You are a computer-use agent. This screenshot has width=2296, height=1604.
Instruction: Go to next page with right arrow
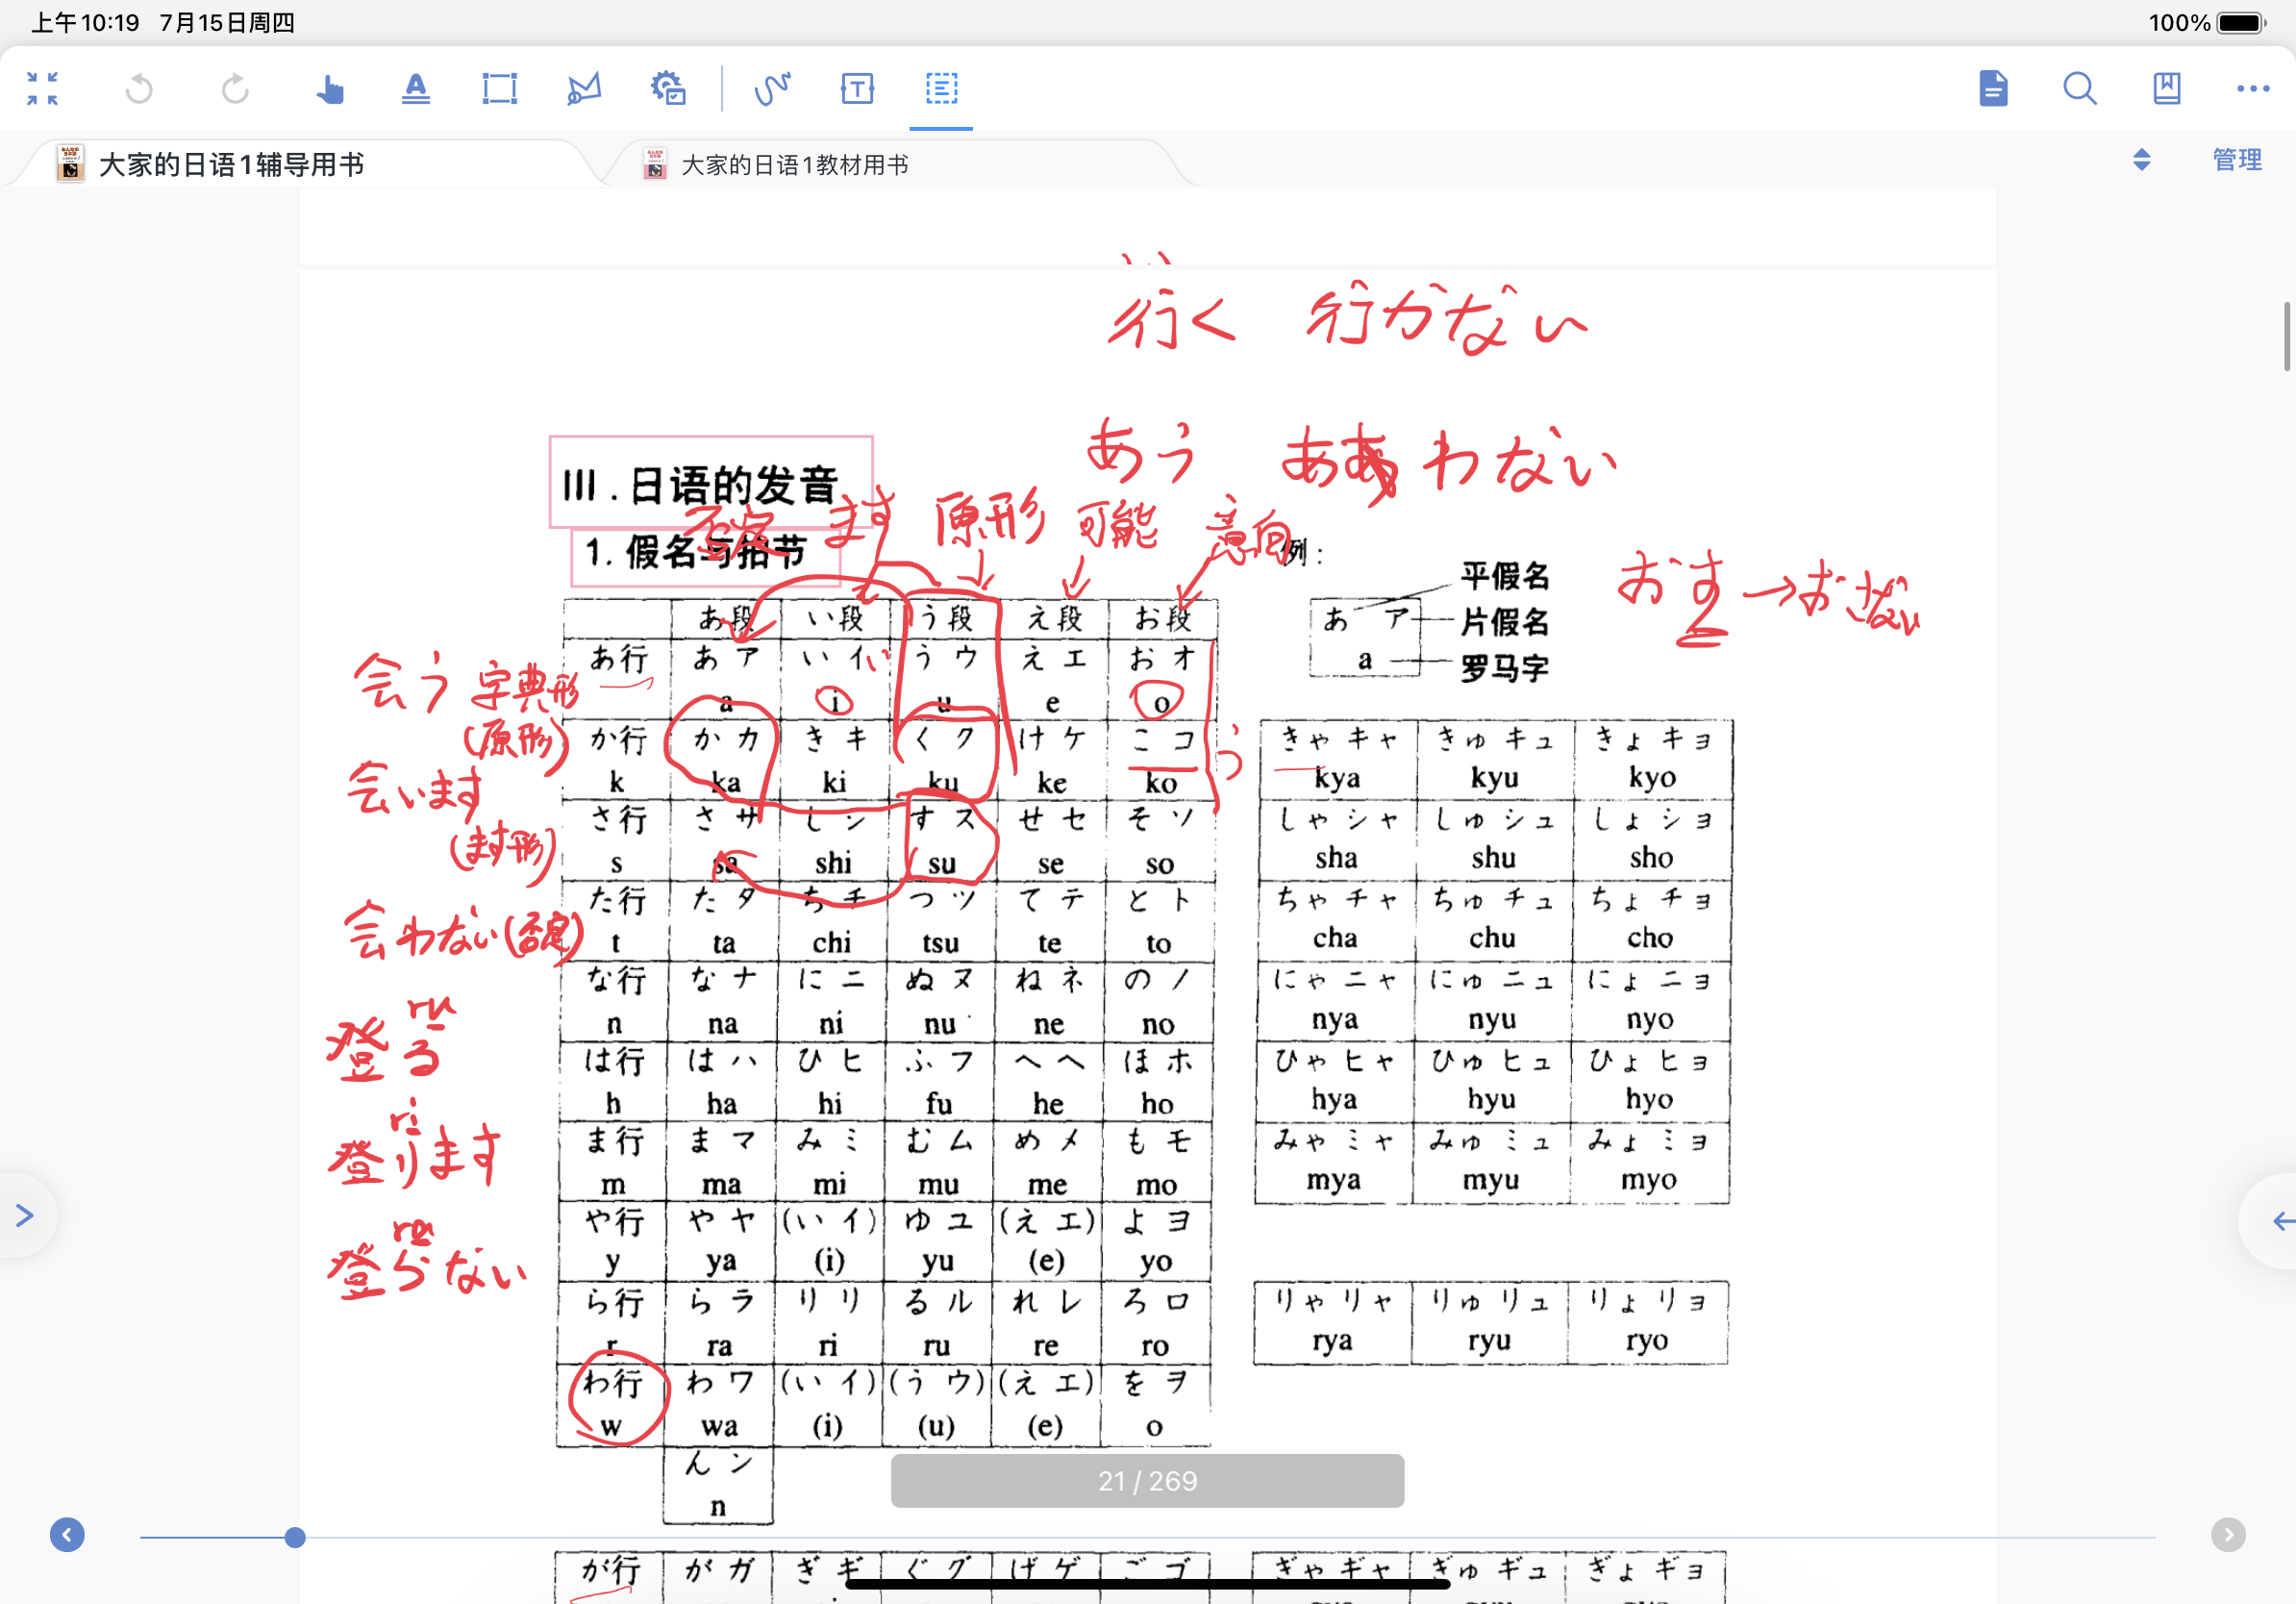coord(2228,1534)
